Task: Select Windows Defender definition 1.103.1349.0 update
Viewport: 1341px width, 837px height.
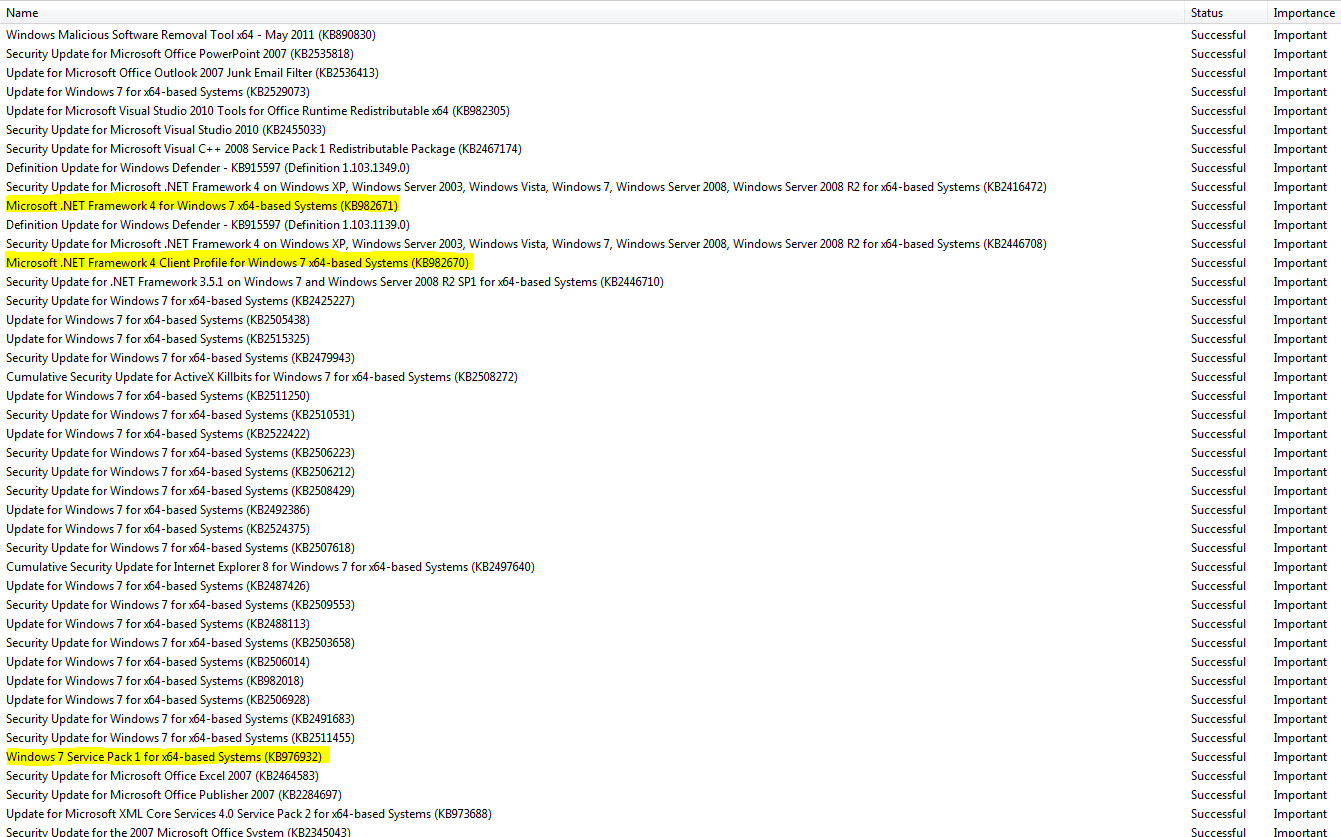Action: pyautogui.click(x=207, y=168)
